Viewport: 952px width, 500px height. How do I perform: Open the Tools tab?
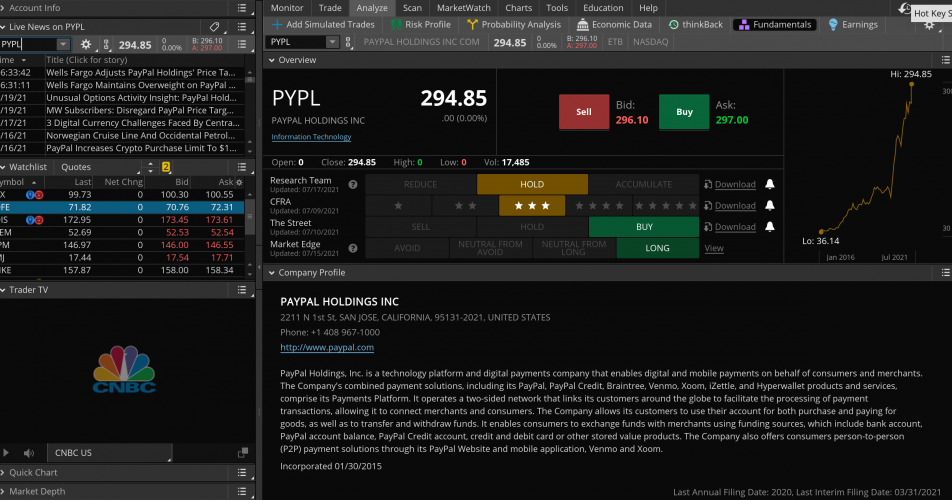pos(557,8)
